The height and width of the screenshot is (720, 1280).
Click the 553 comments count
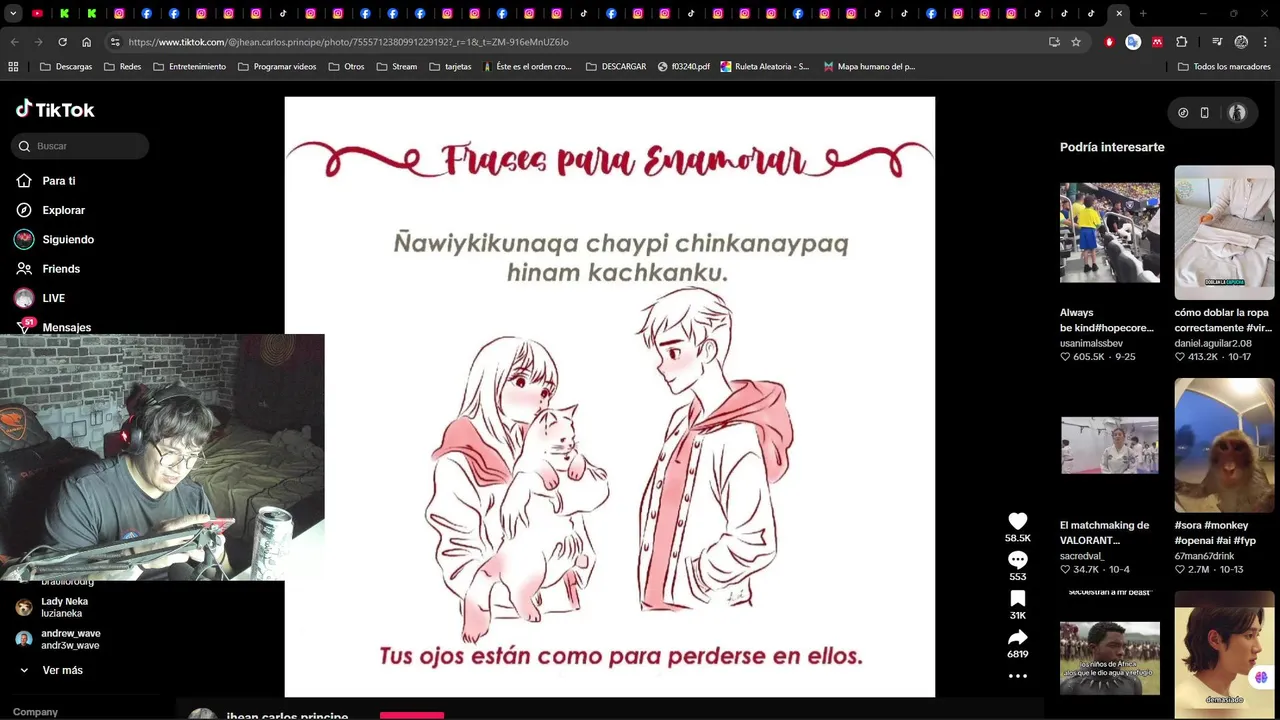coord(1017,577)
